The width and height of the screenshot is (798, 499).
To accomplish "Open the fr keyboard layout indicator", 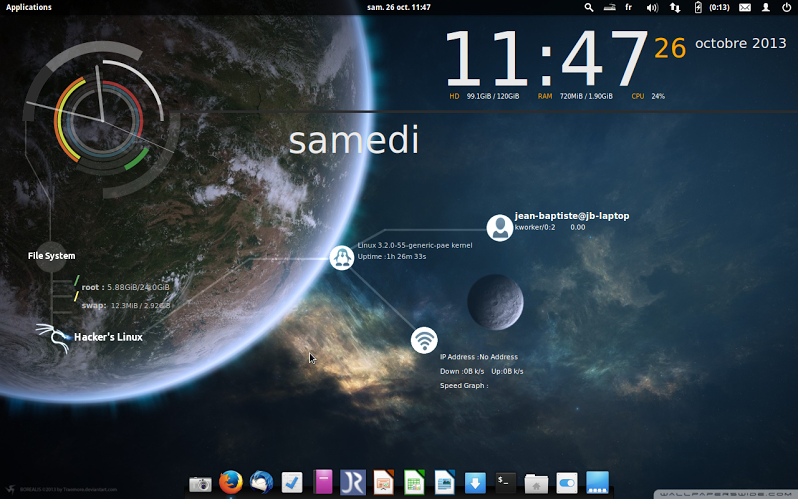I will coord(629,7).
